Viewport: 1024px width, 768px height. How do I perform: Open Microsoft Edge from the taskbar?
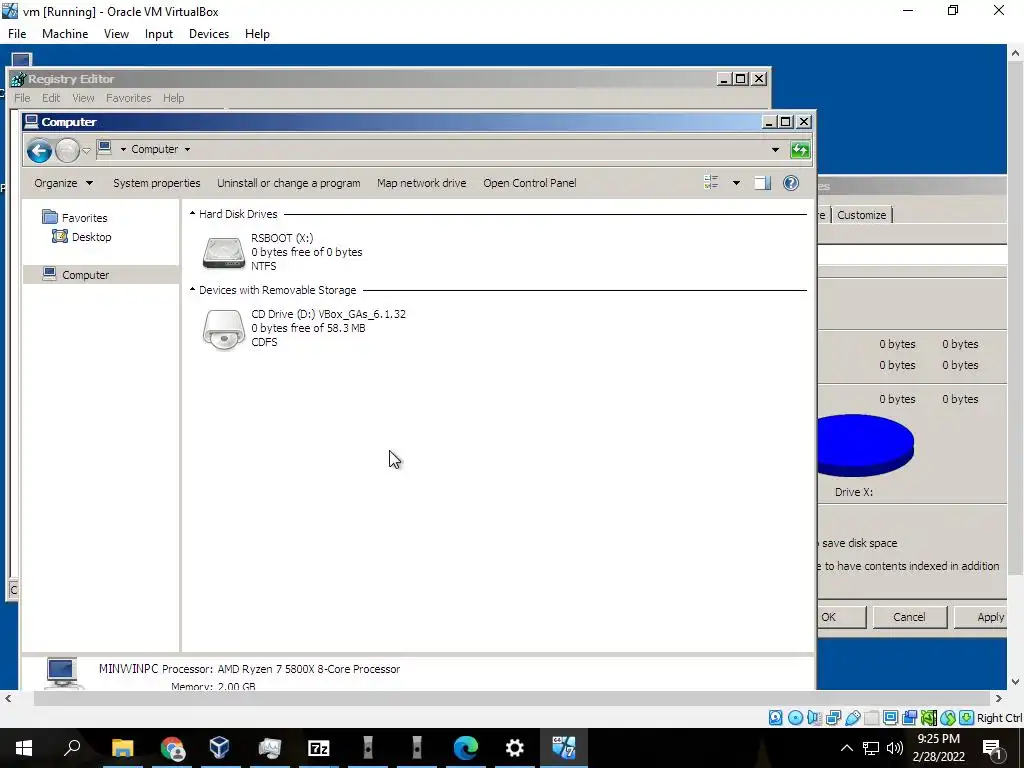(466, 748)
